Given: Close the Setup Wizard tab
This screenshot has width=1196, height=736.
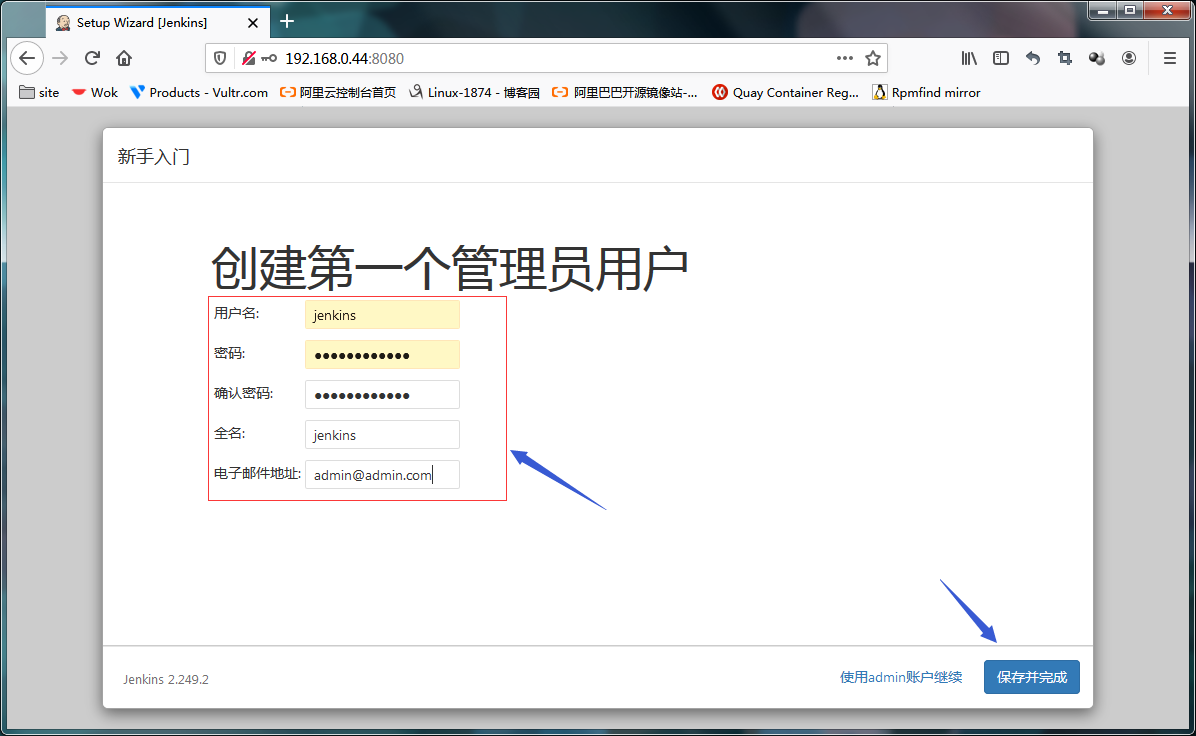Looking at the screenshot, I should point(253,23).
